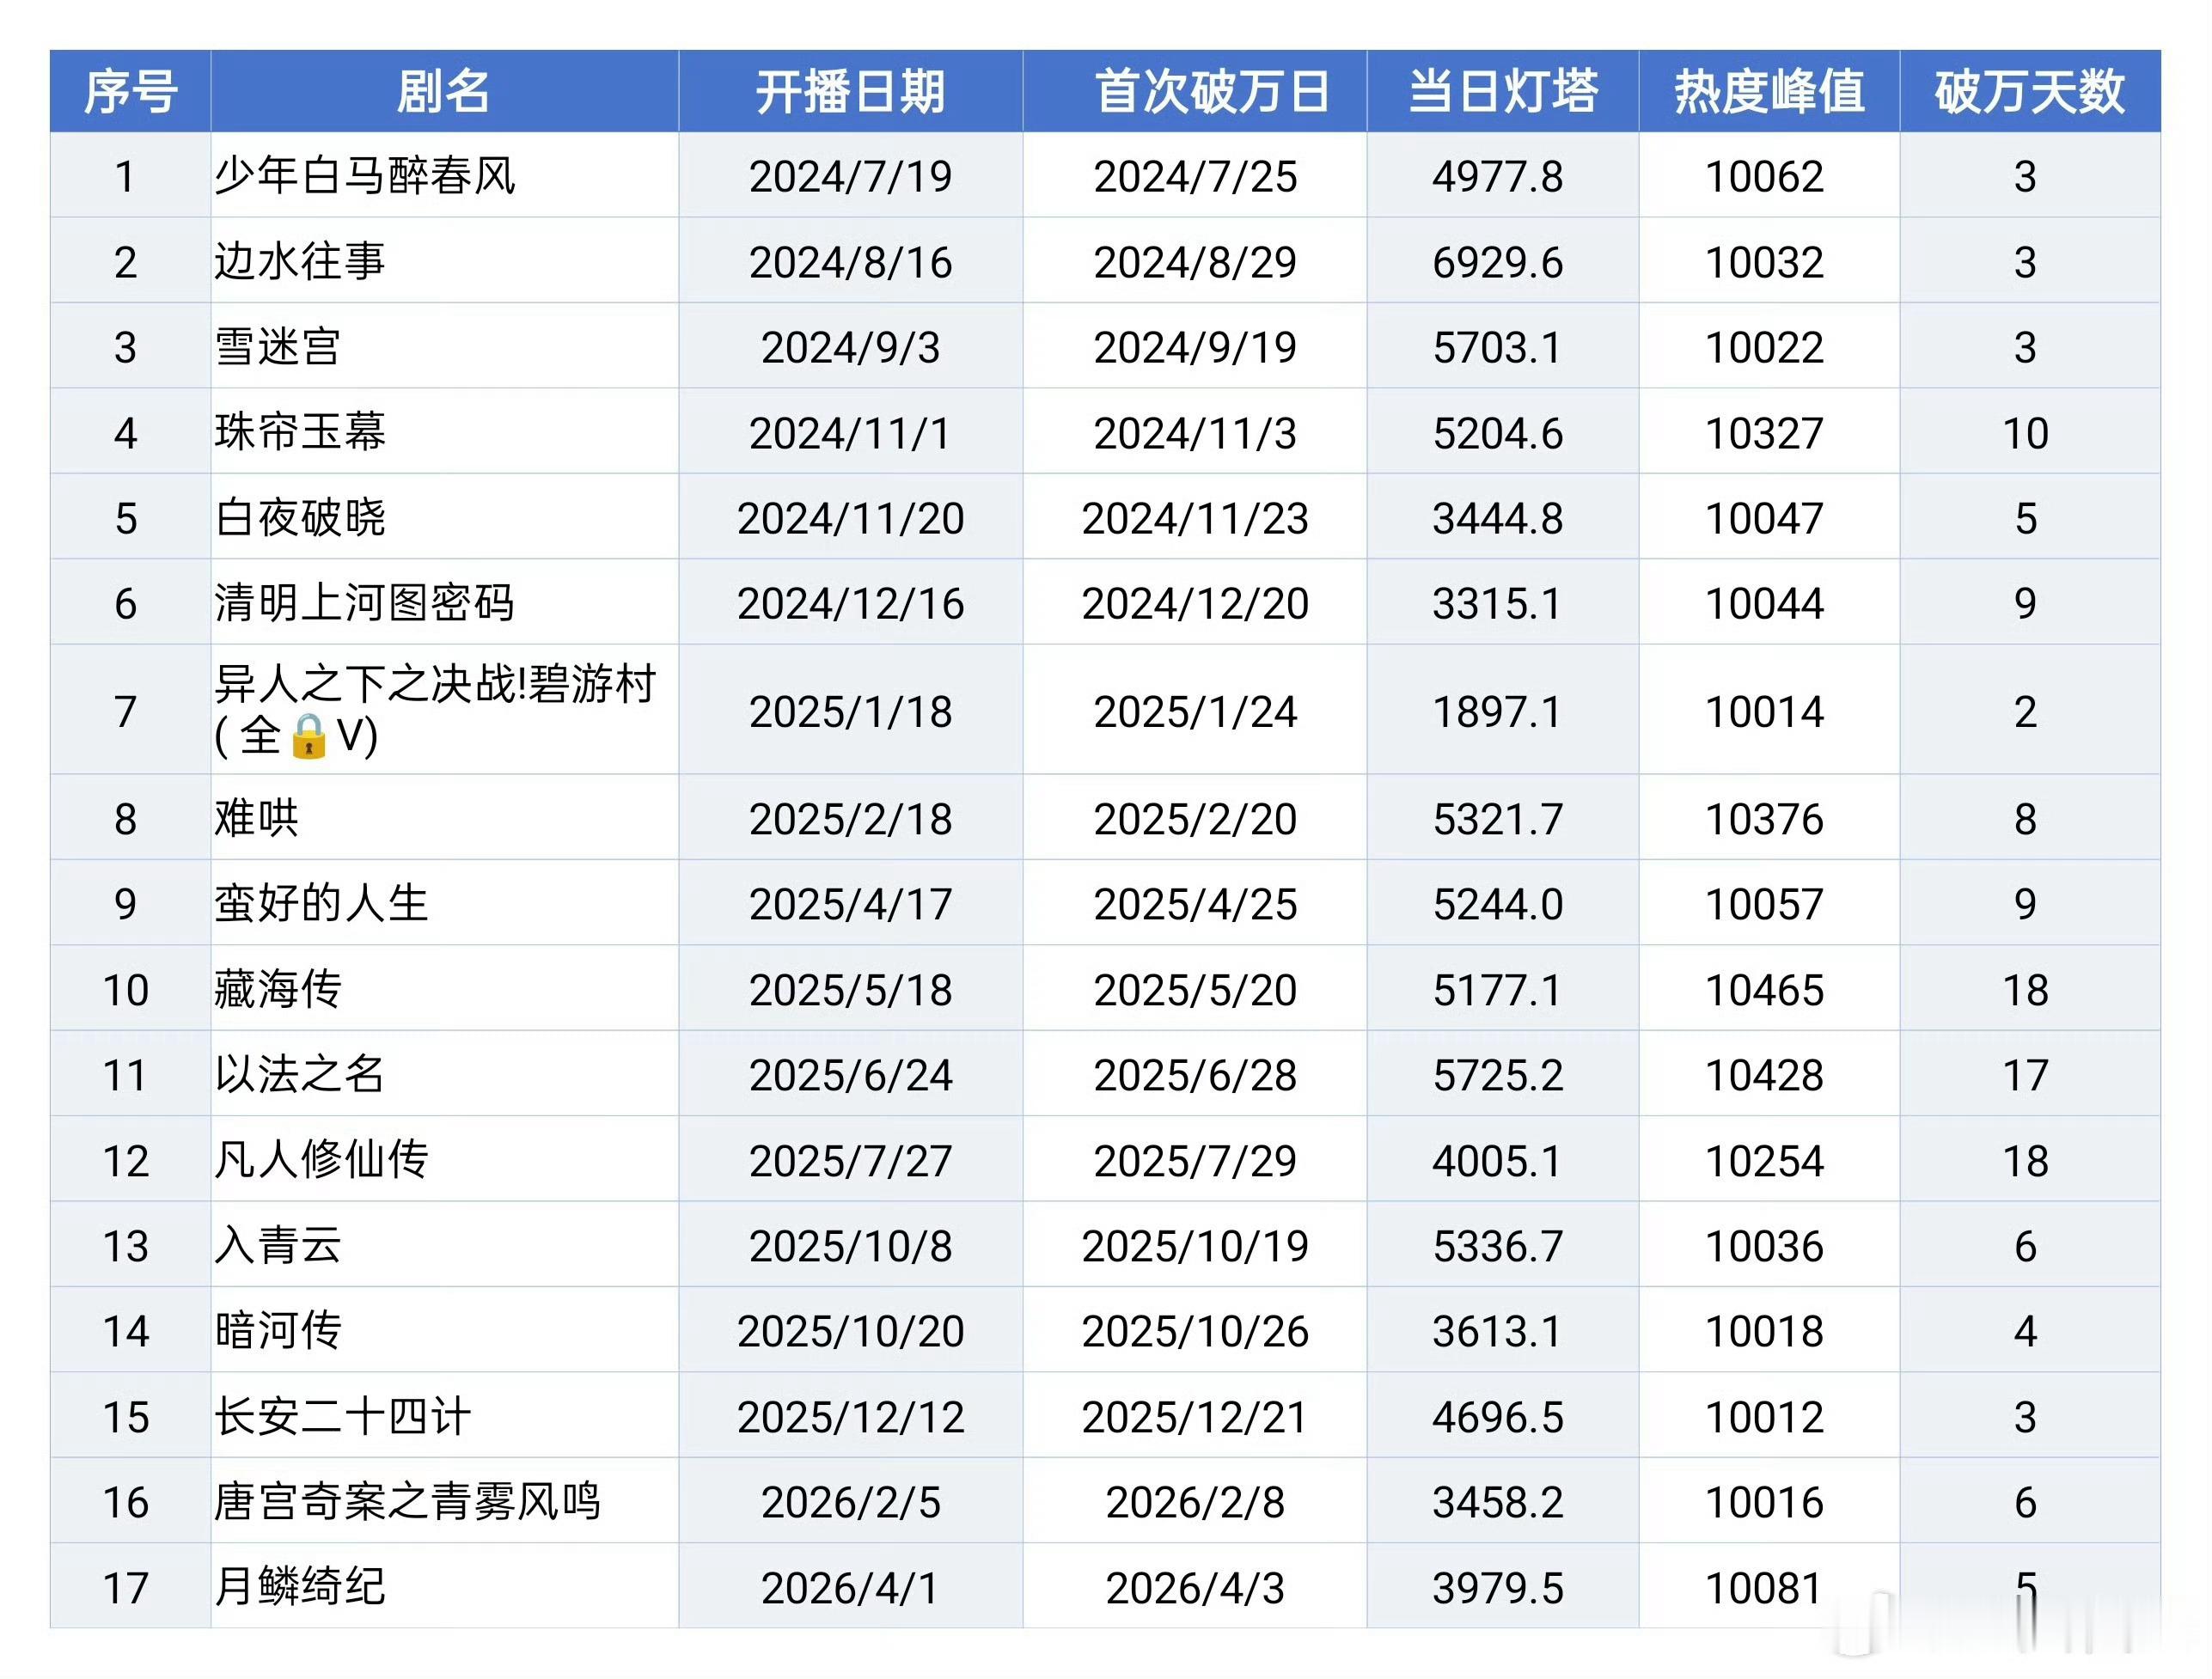Screen dimensions: 2212x1679
Task: Click the start date 2025/2/18
Action: (851, 819)
